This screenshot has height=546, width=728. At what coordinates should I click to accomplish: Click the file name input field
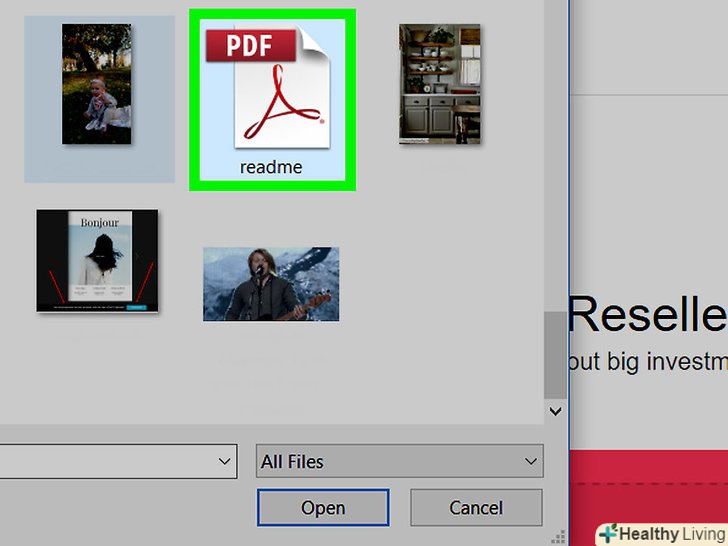pyautogui.click(x=118, y=461)
